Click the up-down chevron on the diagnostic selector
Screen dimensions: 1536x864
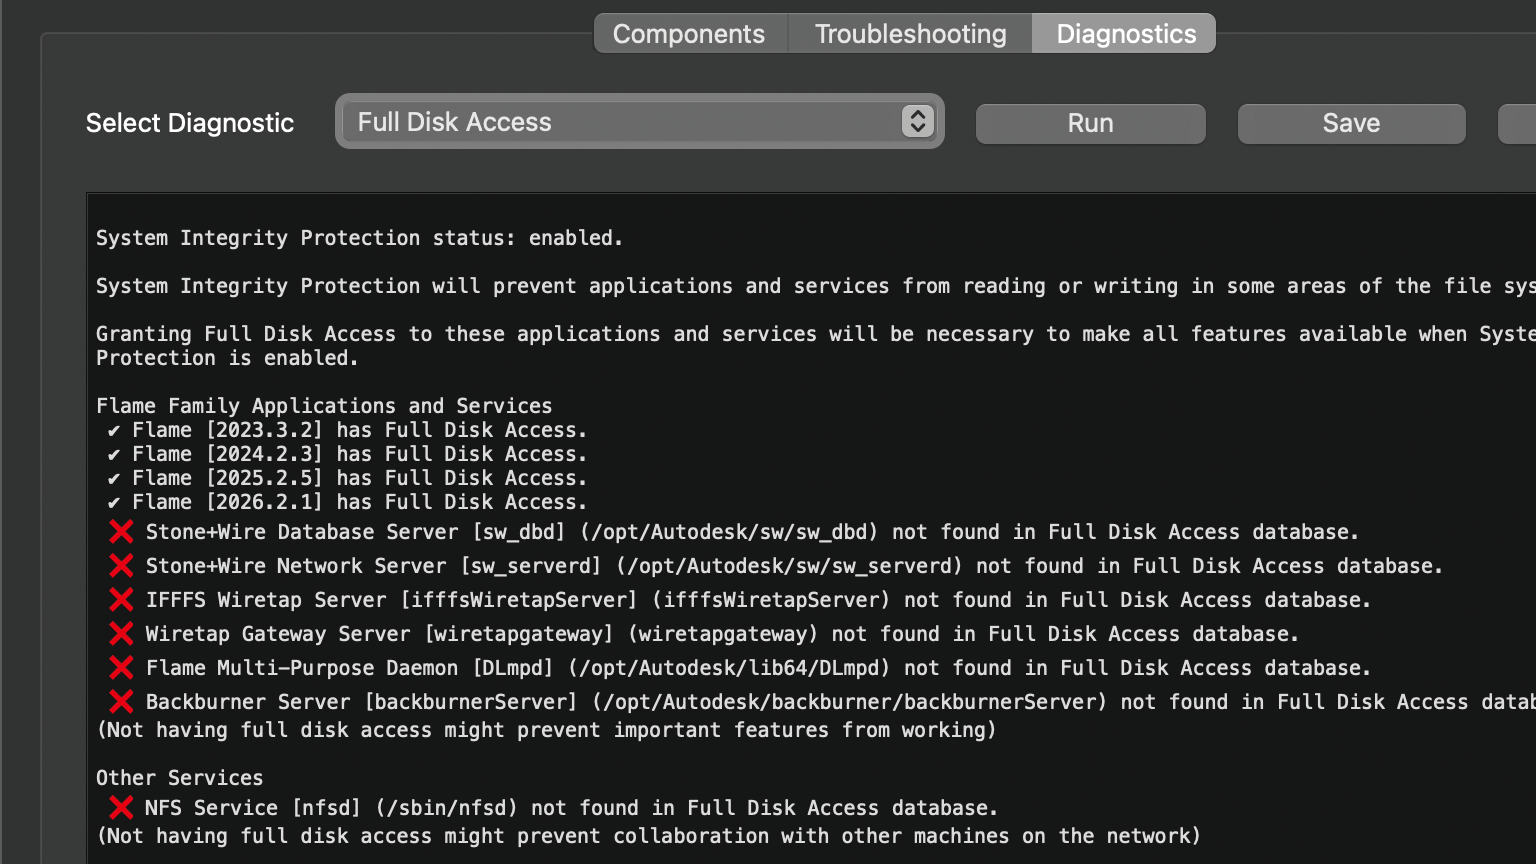click(x=917, y=122)
